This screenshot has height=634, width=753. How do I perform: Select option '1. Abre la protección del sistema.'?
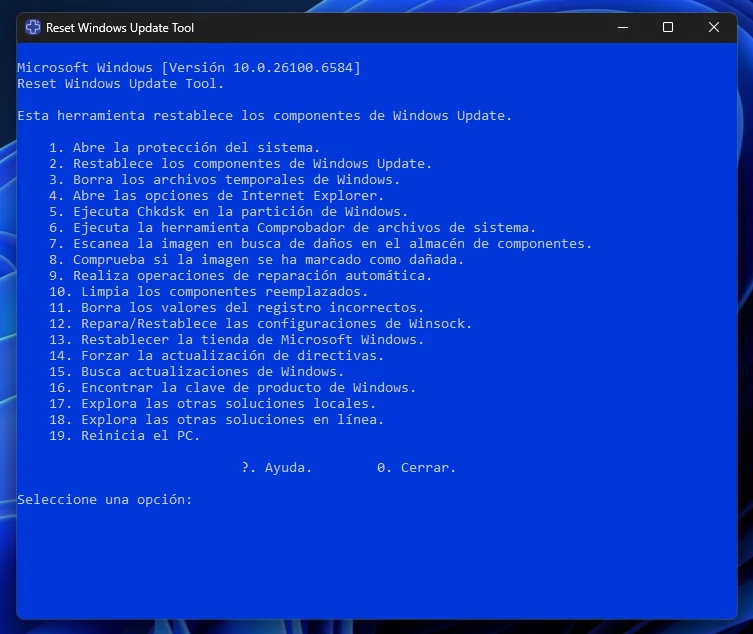click(184, 147)
